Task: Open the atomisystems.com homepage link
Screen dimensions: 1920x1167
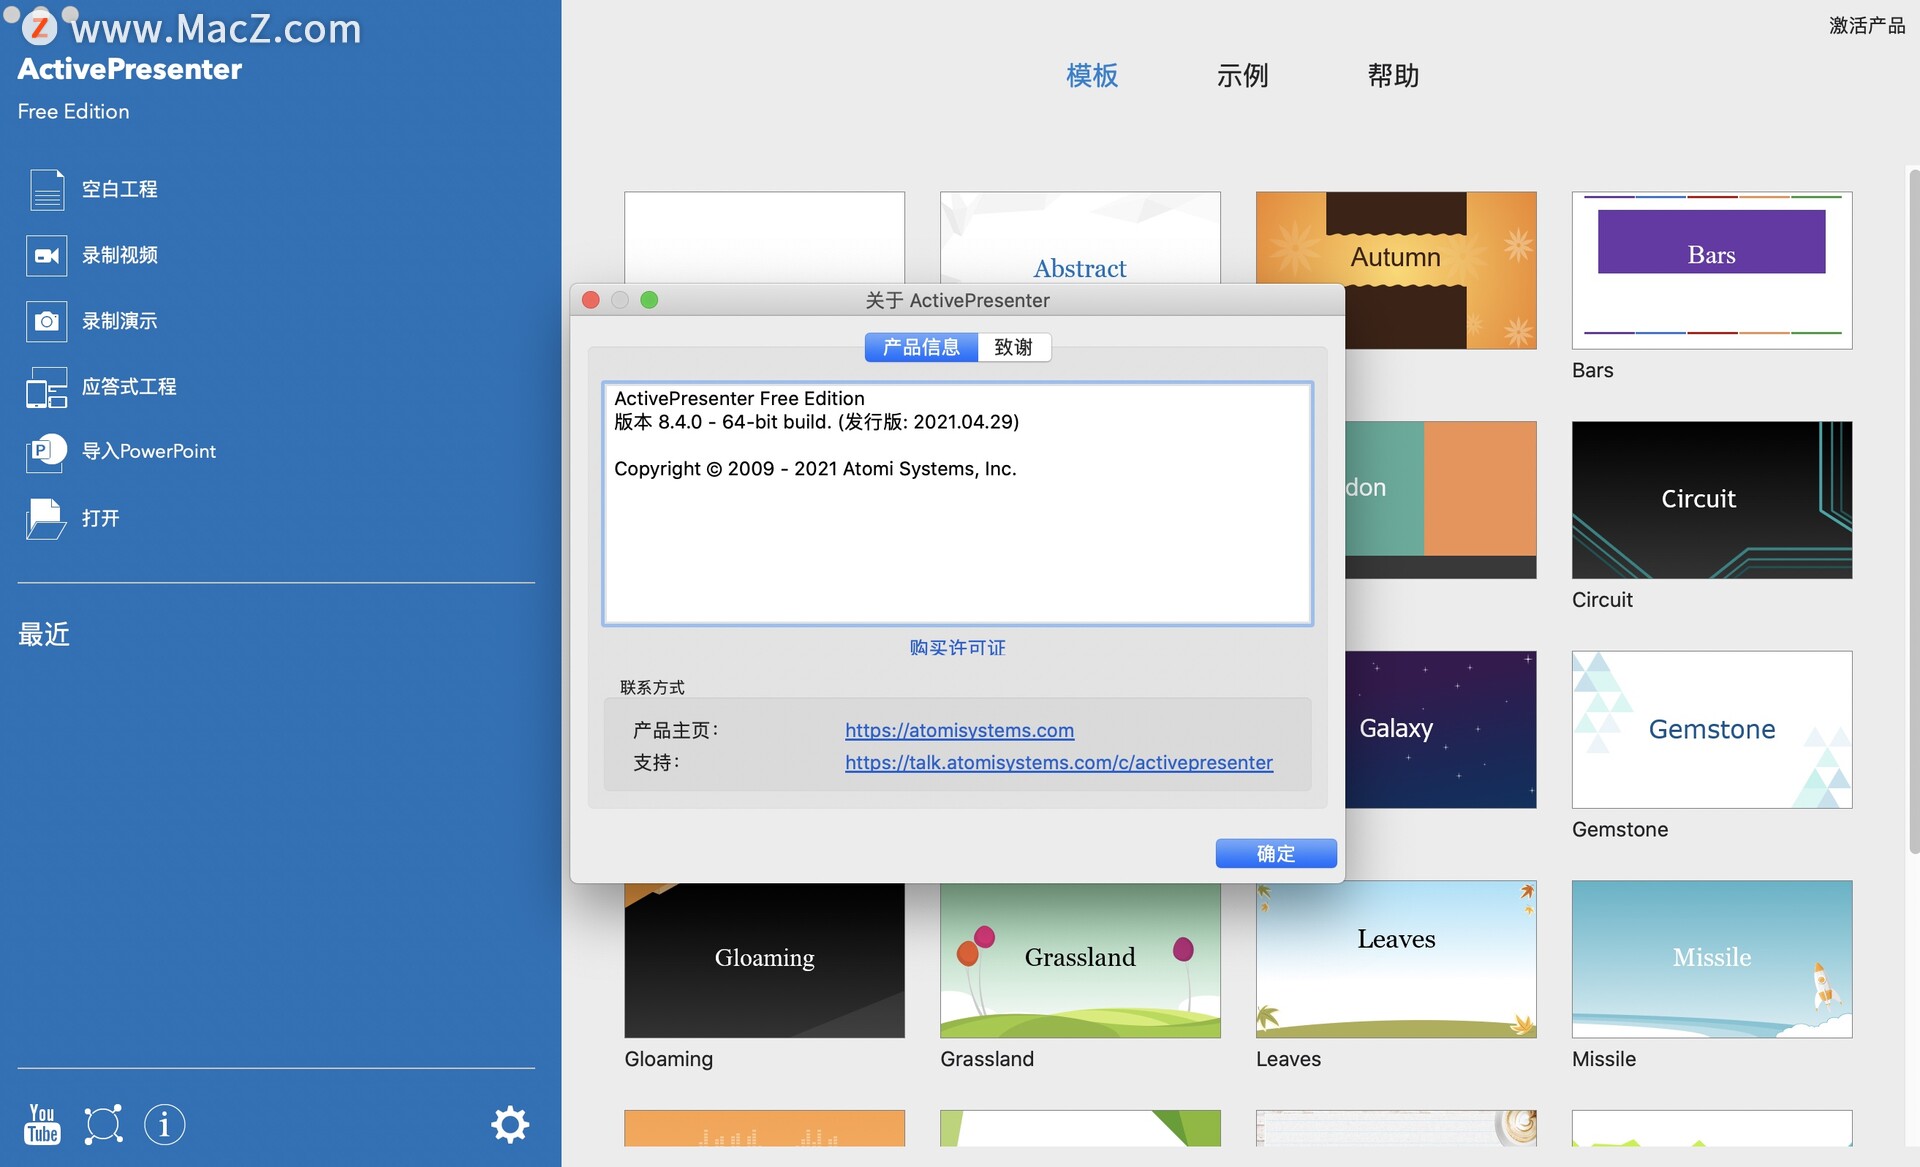Action: click(959, 731)
